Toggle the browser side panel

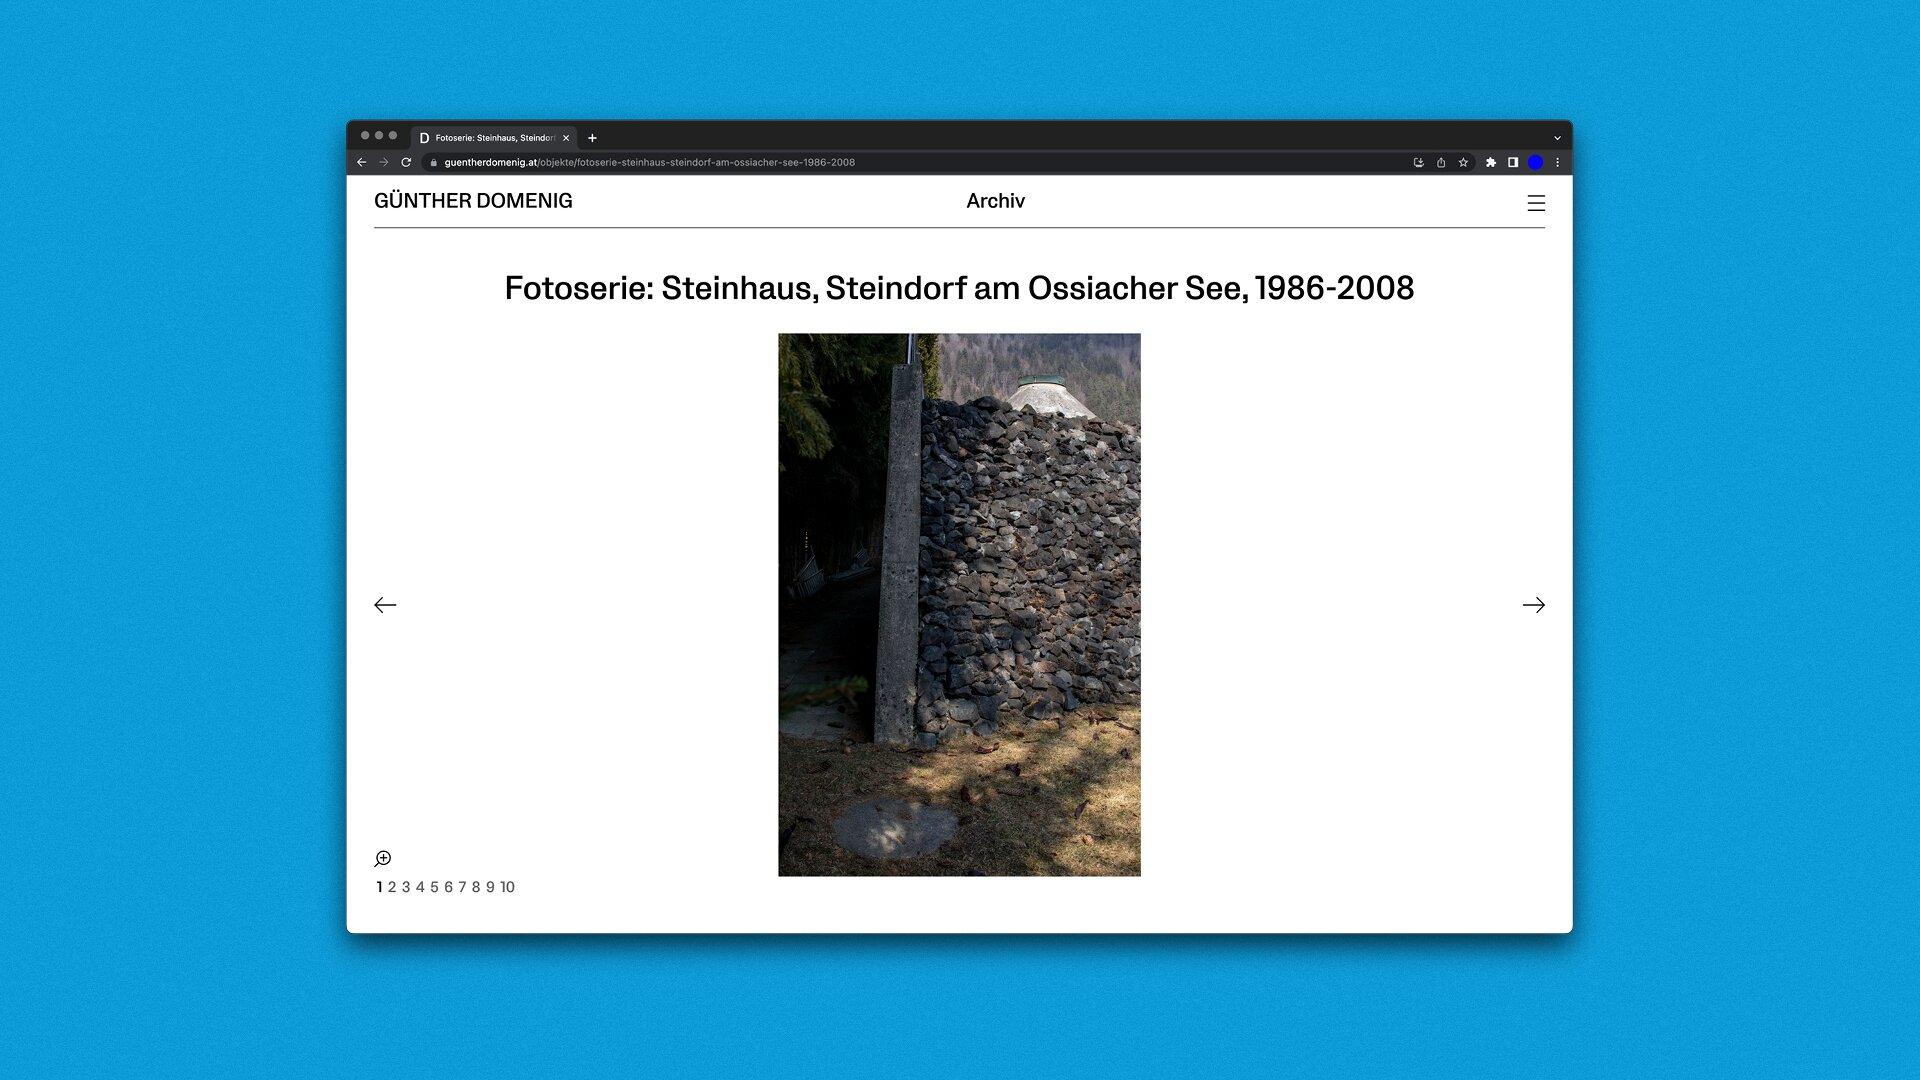click(x=1513, y=162)
